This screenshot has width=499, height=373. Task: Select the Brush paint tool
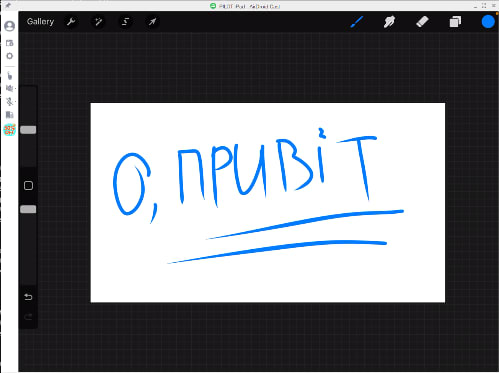click(x=357, y=22)
